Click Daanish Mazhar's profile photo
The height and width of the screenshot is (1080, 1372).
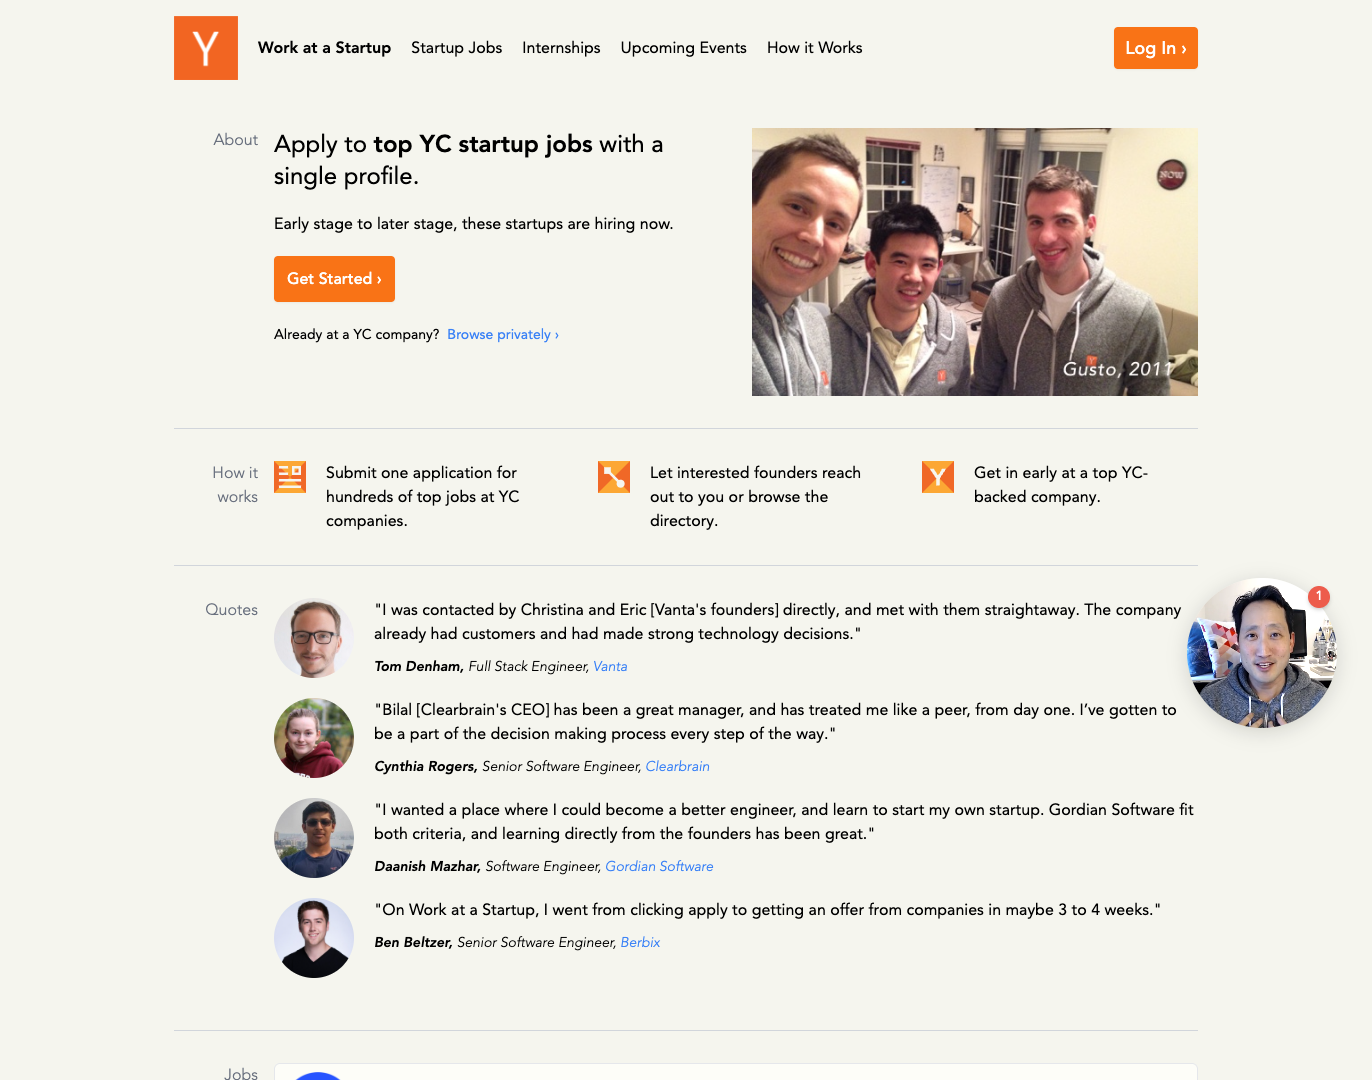[x=313, y=838]
